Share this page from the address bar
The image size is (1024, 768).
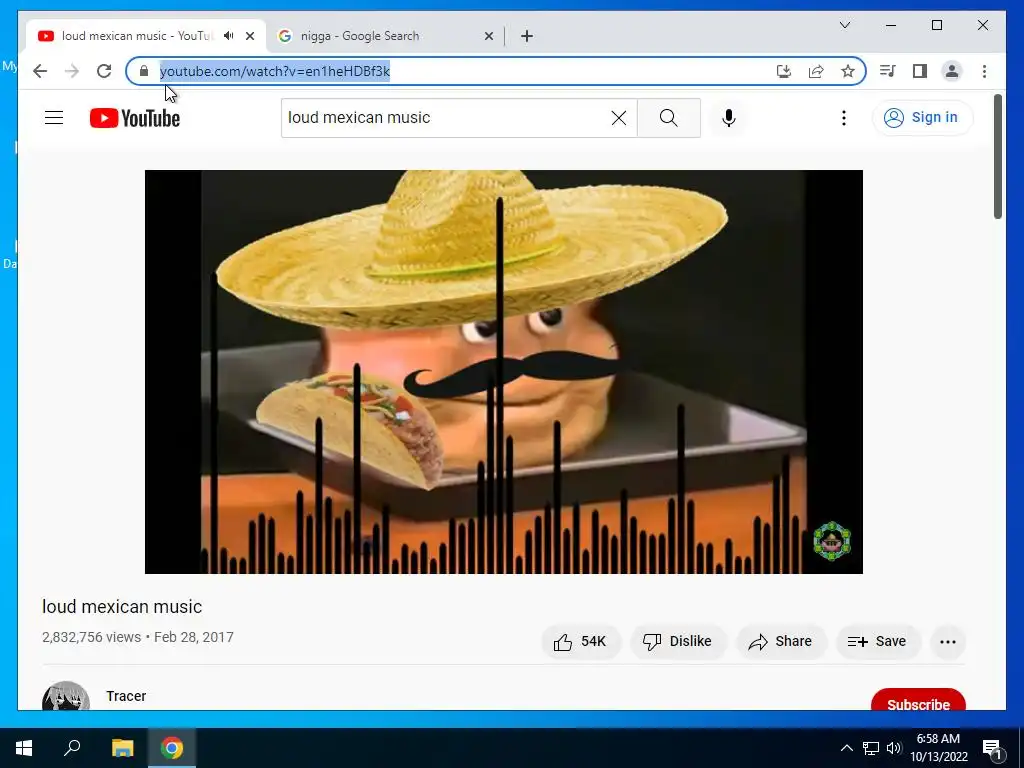[816, 71]
